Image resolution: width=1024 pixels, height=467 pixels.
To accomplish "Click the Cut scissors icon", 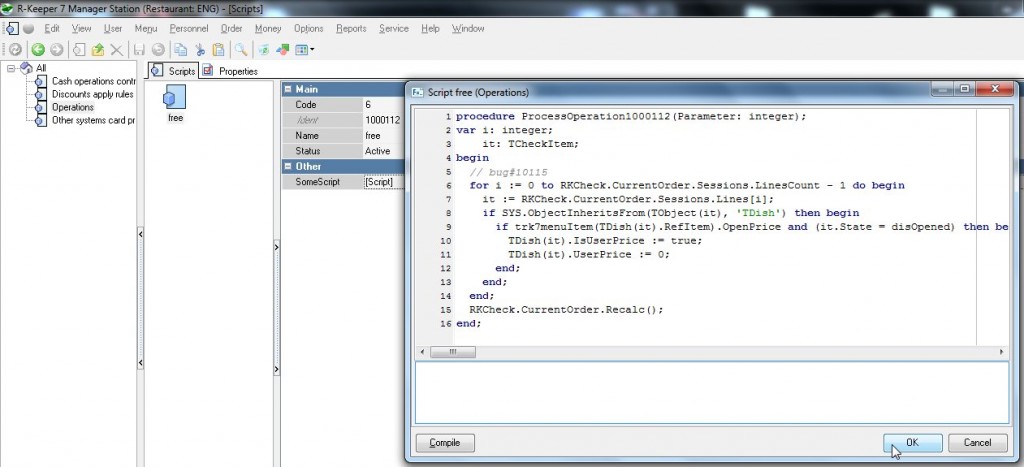I will point(200,50).
